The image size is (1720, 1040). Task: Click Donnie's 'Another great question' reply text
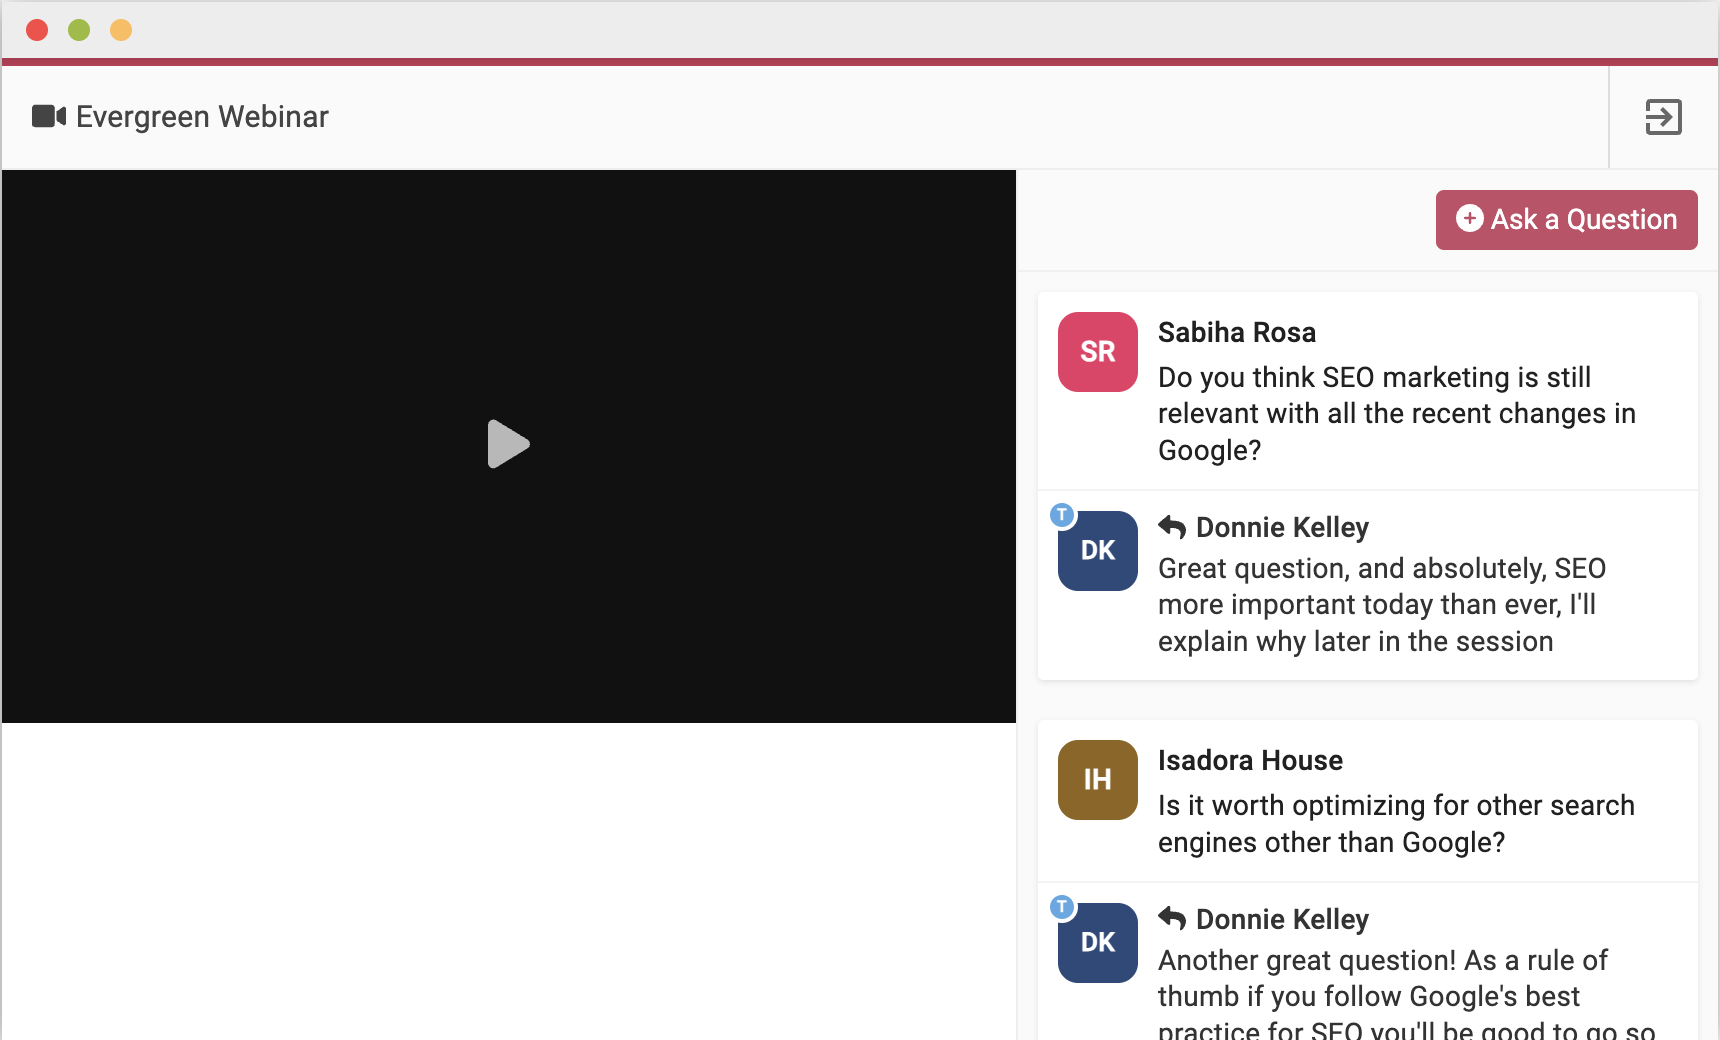tap(1380, 995)
